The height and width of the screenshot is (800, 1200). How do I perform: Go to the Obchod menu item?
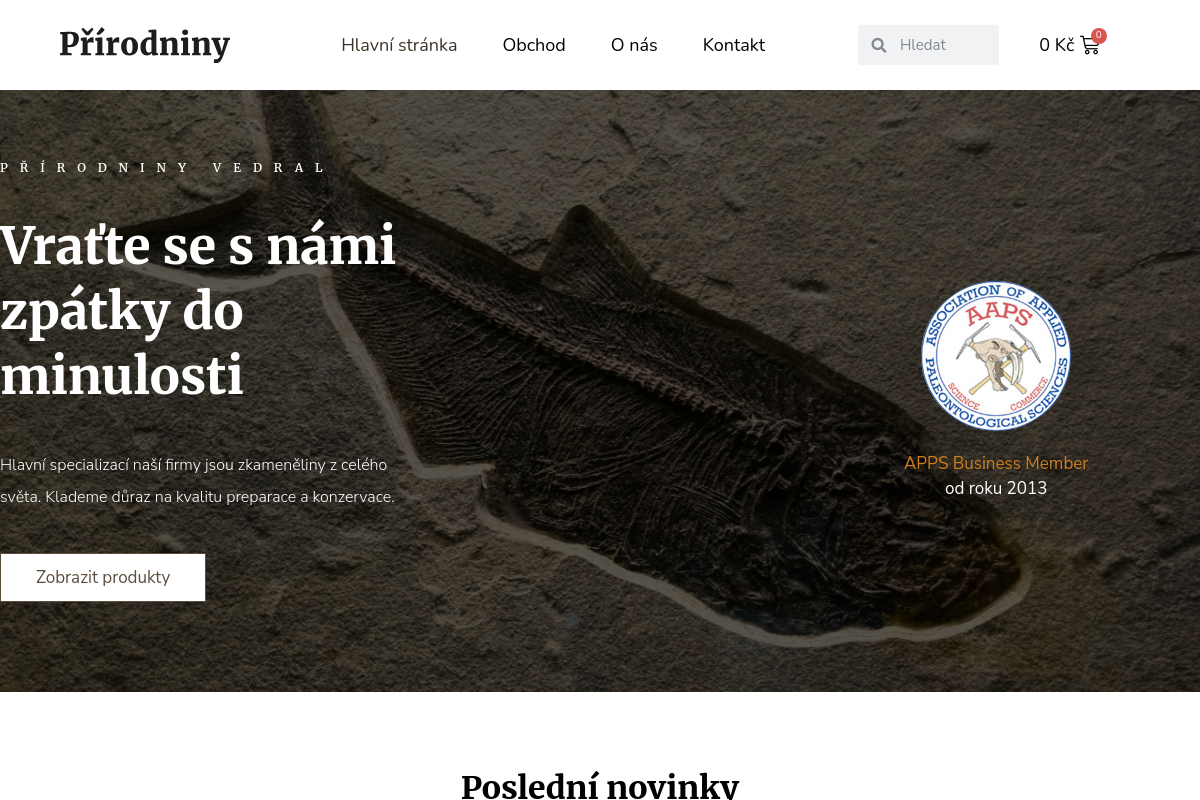[x=534, y=45]
